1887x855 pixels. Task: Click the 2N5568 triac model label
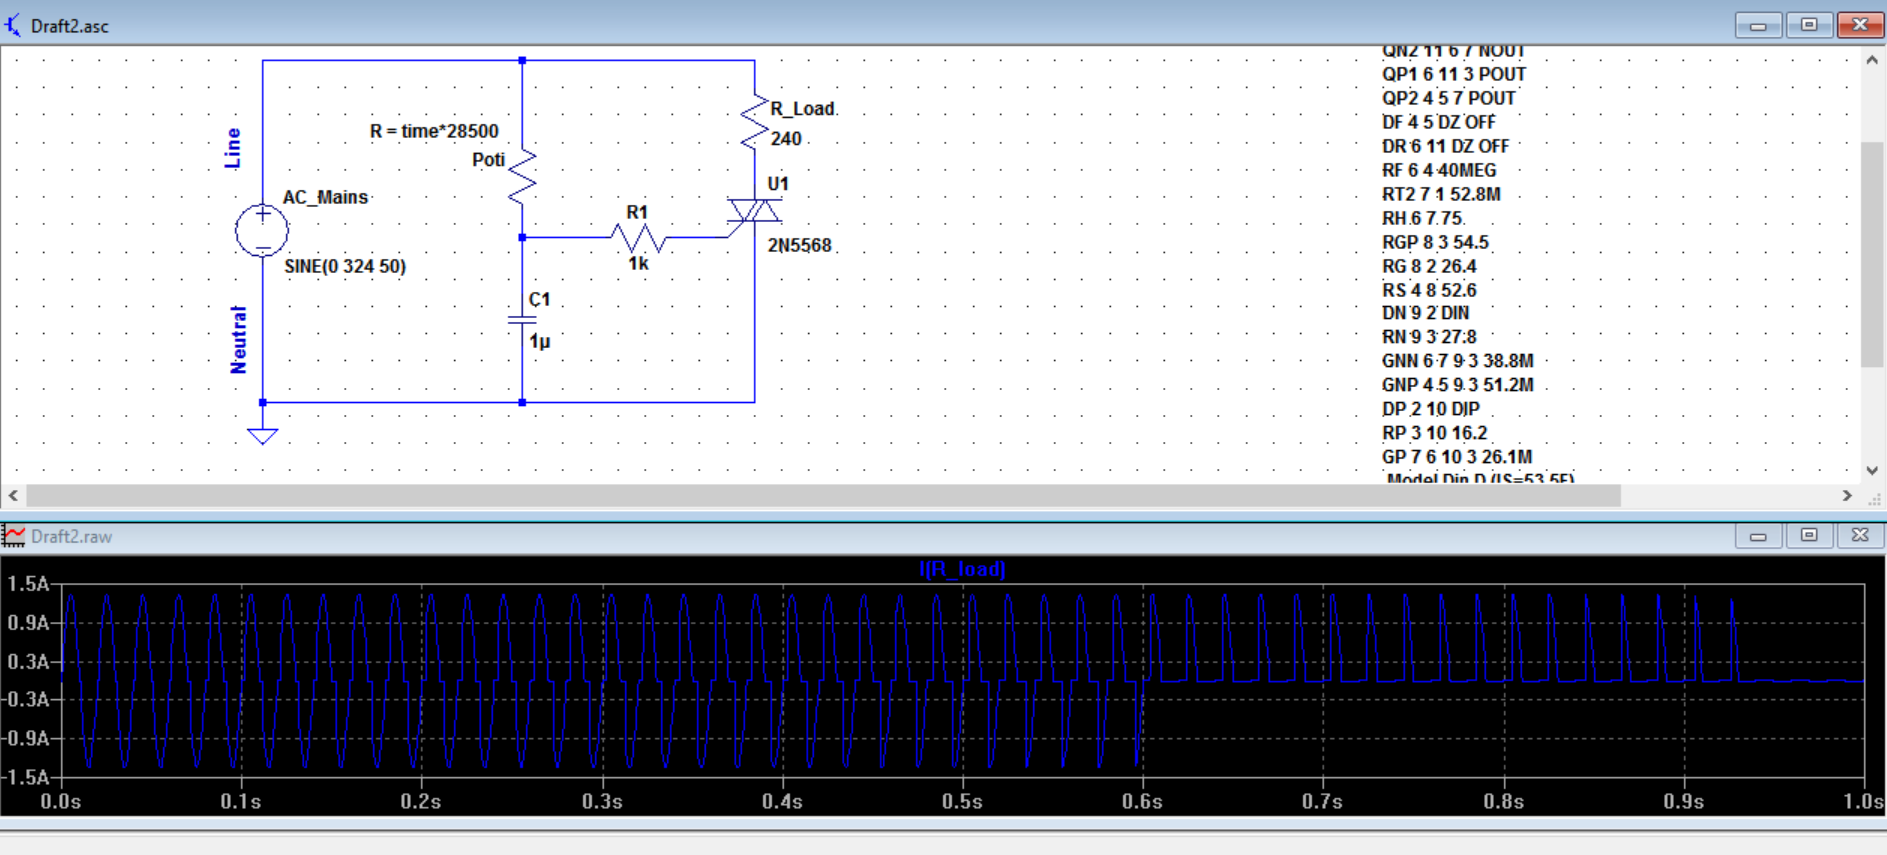799,245
